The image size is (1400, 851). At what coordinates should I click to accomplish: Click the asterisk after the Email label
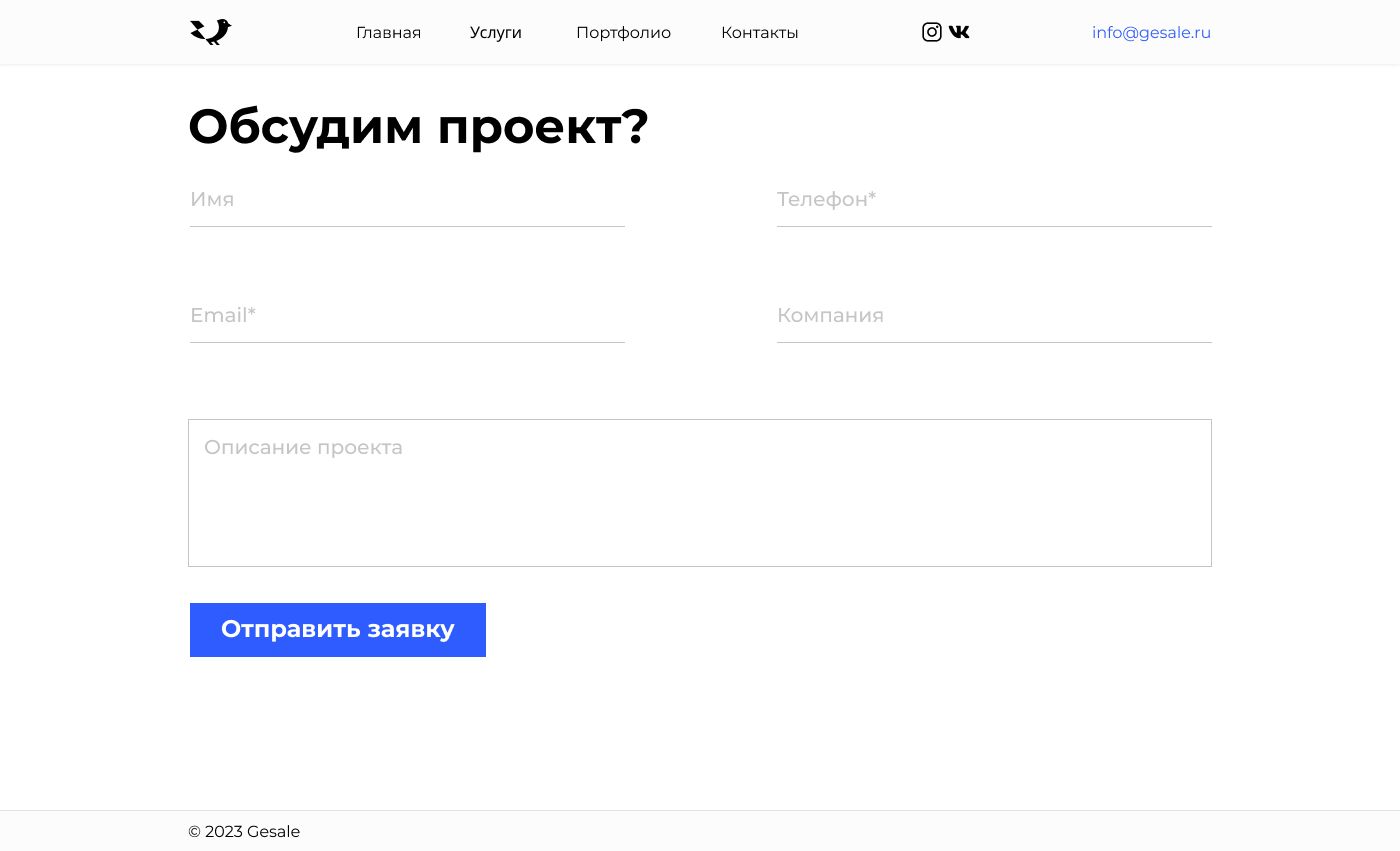pyautogui.click(x=252, y=312)
